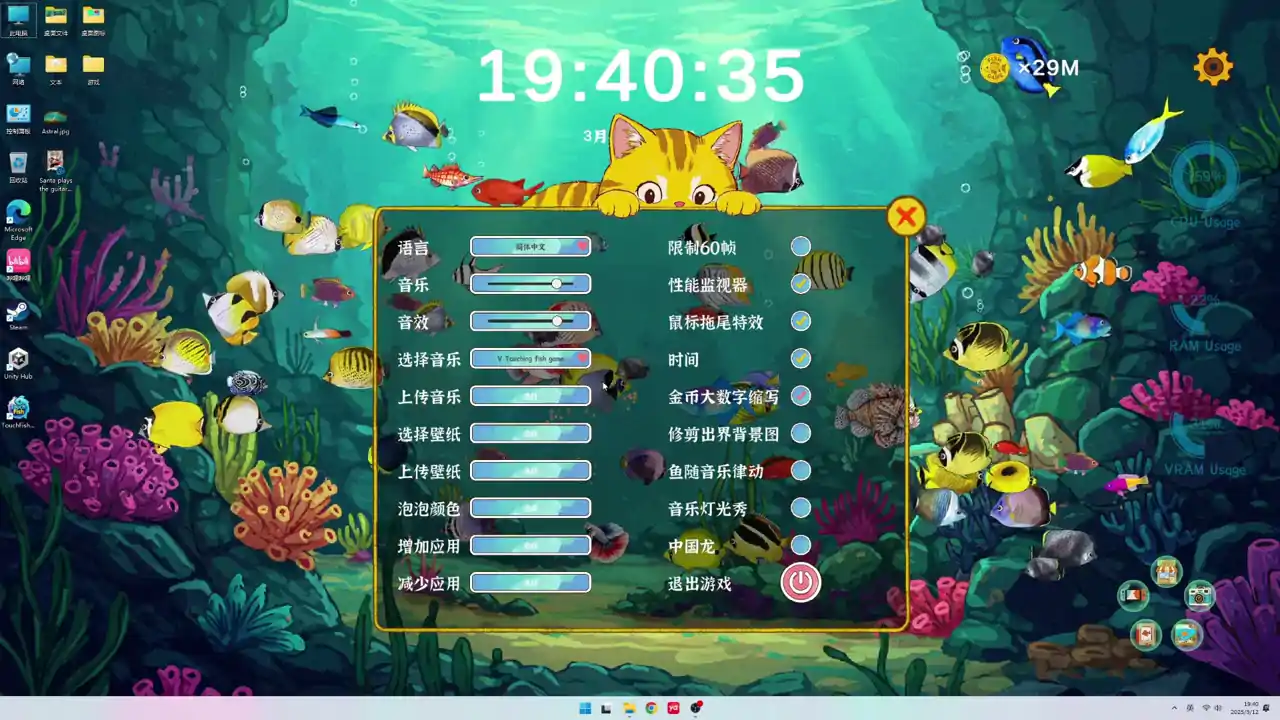This screenshot has width=1280, height=720.
Task: Toggle the 时间 clock option
Action: click(800, 358)
